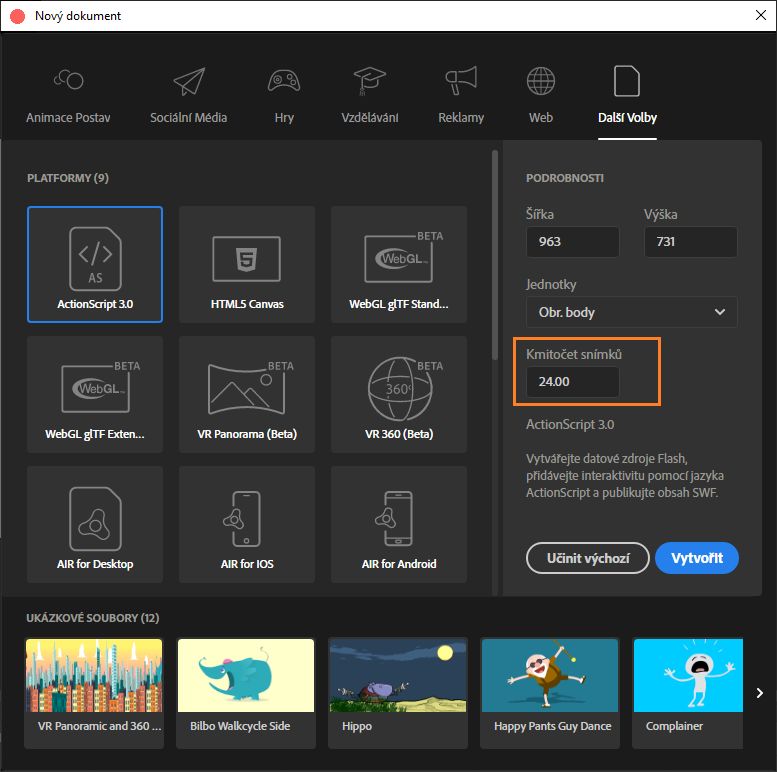Click the Animace Postav circles icon

pyautogui.click(x=68, y=79)
